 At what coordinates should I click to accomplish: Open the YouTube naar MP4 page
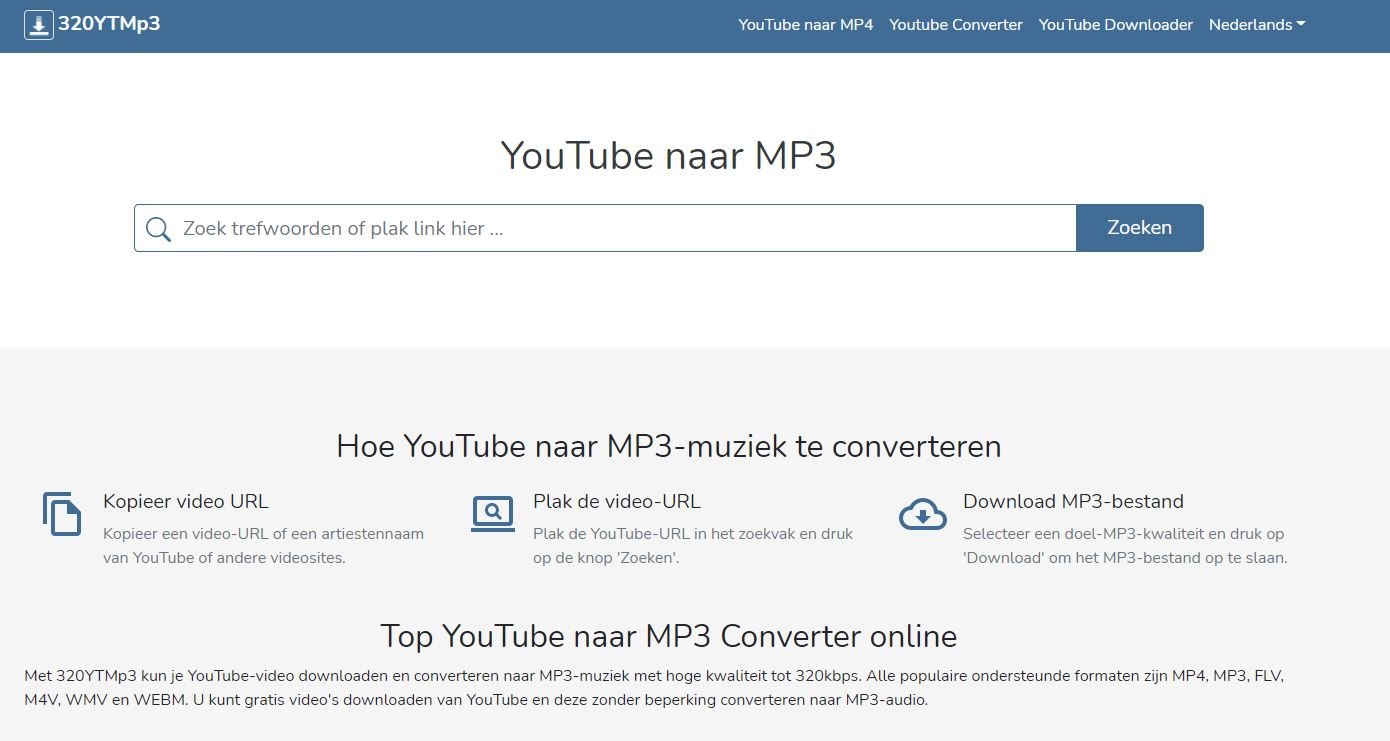[x=805, y=24]
